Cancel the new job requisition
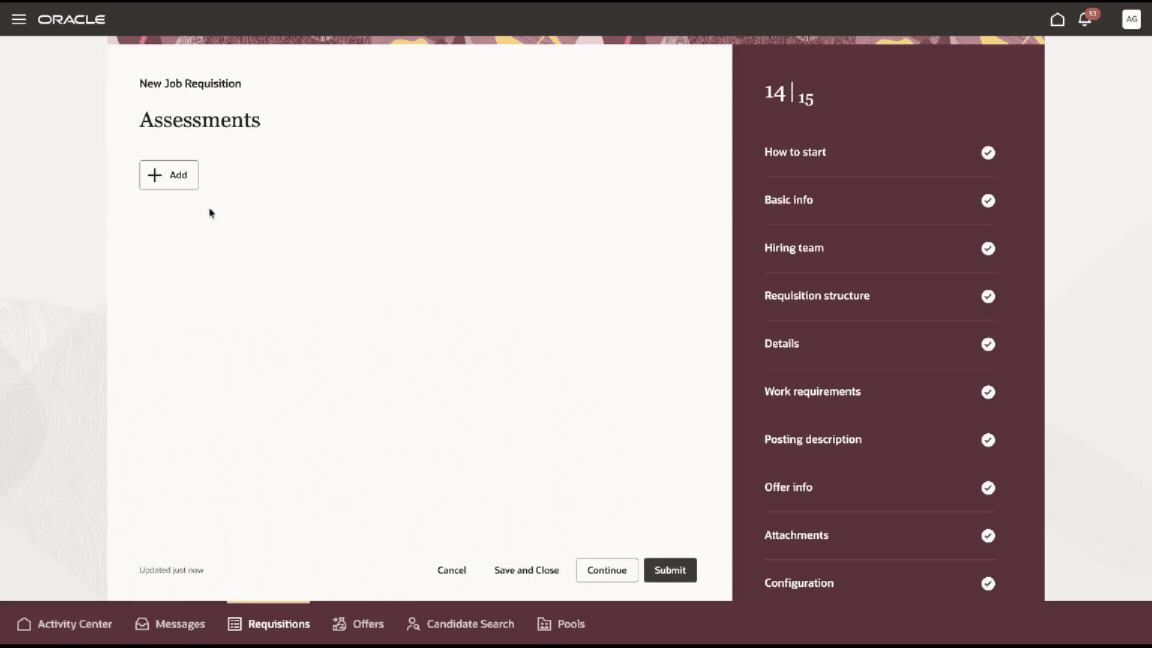 (x=452, y=570)
